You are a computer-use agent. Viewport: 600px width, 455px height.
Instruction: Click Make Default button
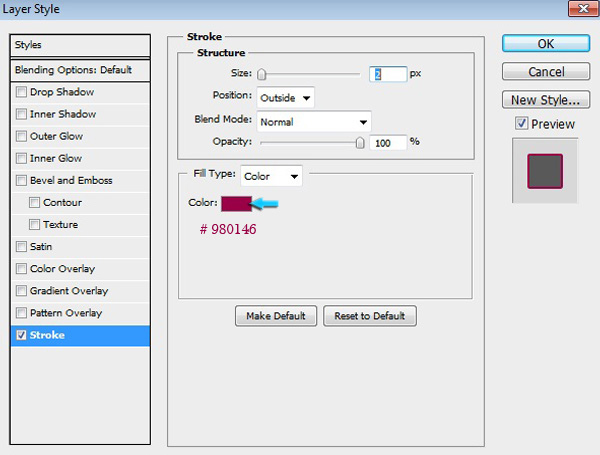(x=276, y=316)
